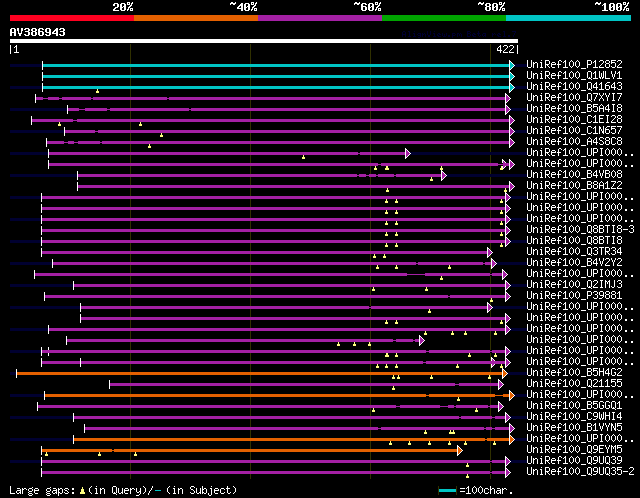The height and width of the screenshot is (498, 640).
Task: Click the =100char. scale label
Action: [486, 490]
